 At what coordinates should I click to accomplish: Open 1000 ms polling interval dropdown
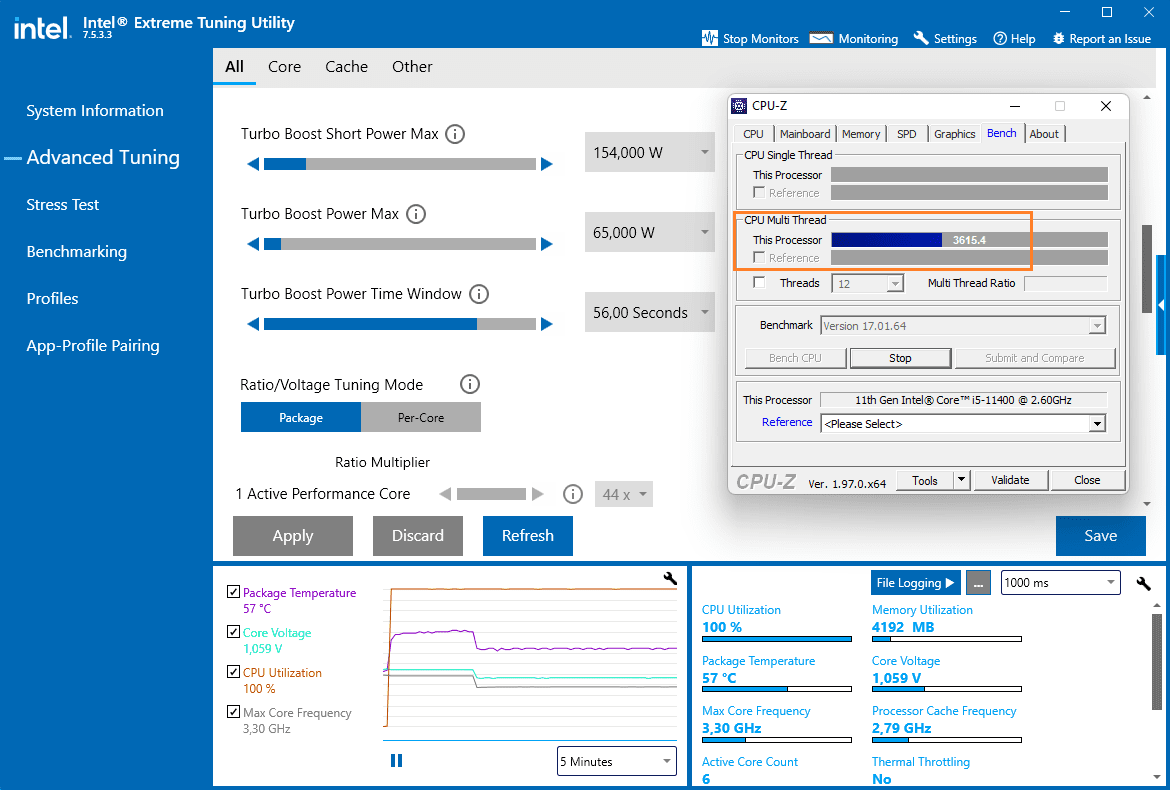[x=1060, y=583]
